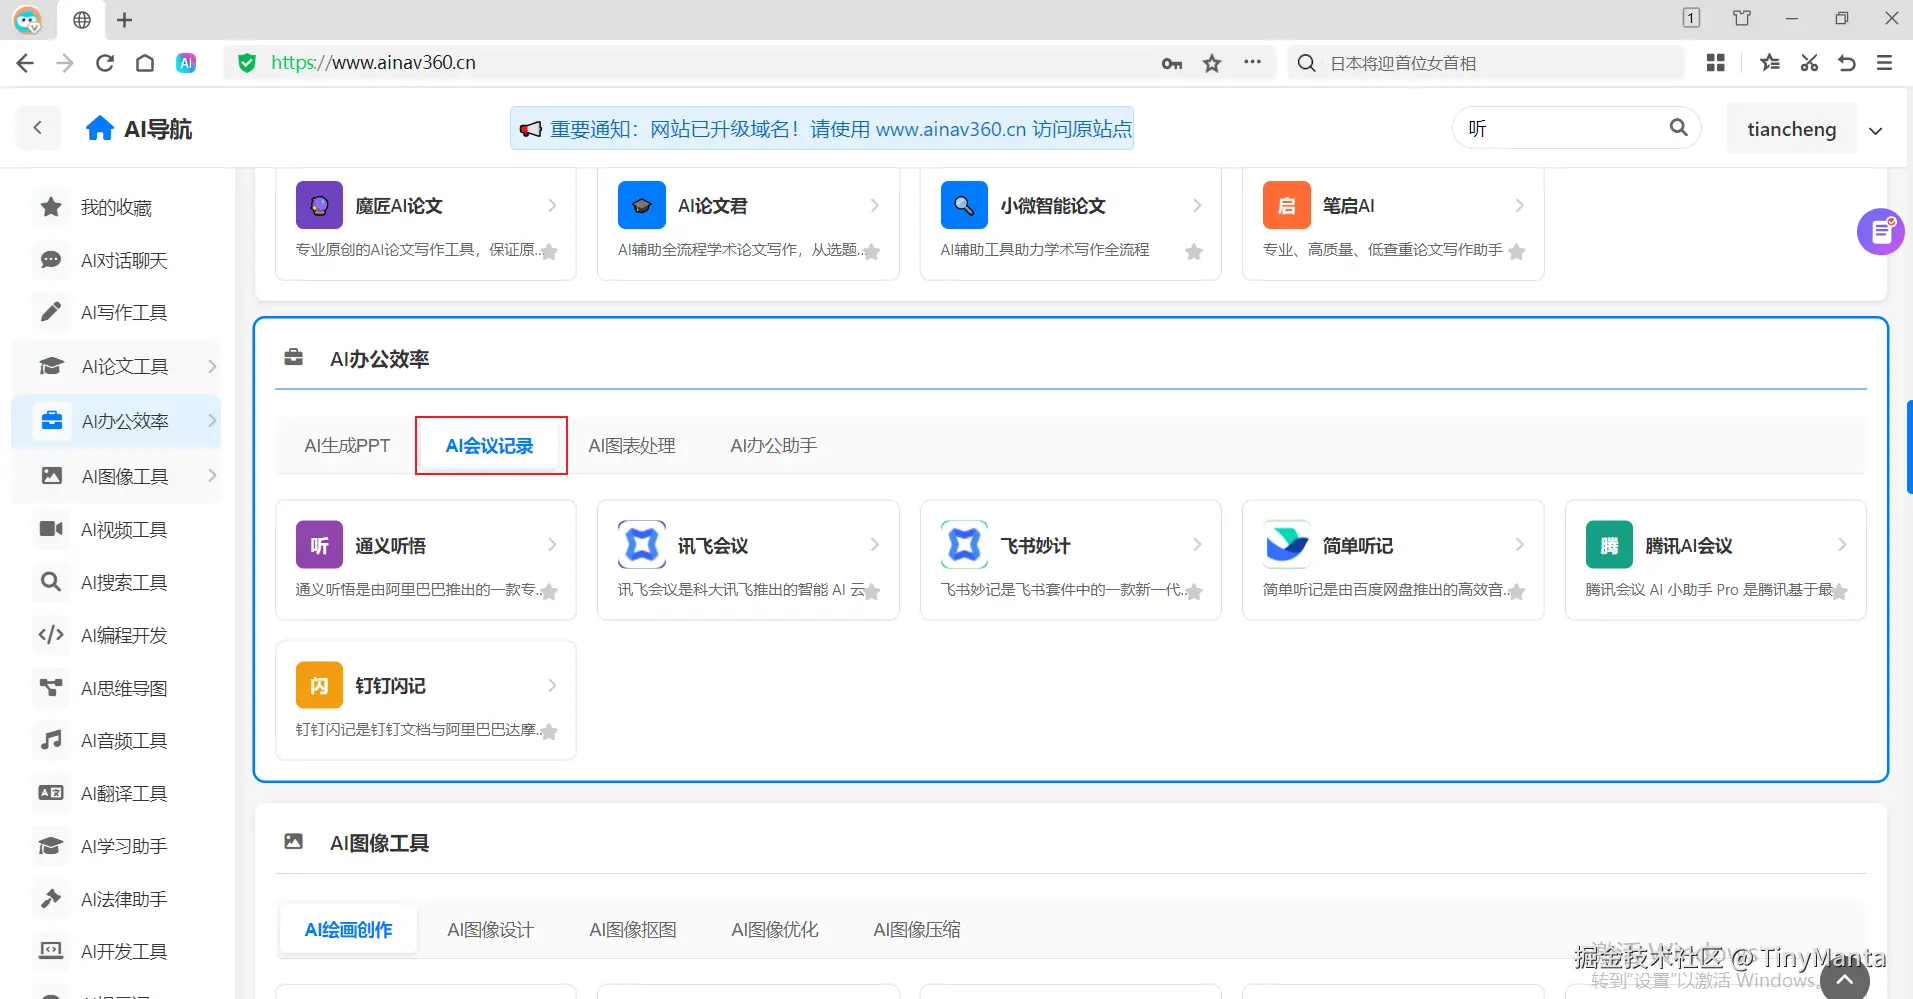Mark 飞书妙计 as a favorite
This screenshot has height=999, width=1913.
(1196, 591)
